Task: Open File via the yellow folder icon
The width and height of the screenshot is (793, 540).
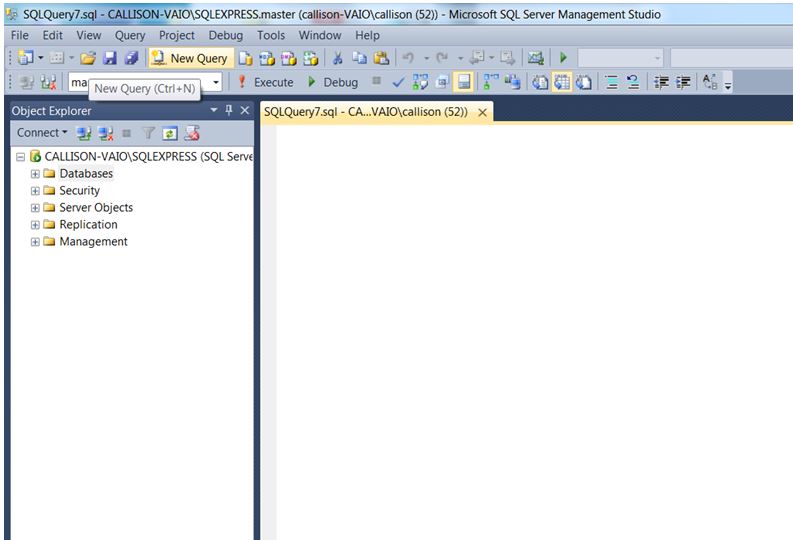Action: pyautogui.click(x=87, y=58)
